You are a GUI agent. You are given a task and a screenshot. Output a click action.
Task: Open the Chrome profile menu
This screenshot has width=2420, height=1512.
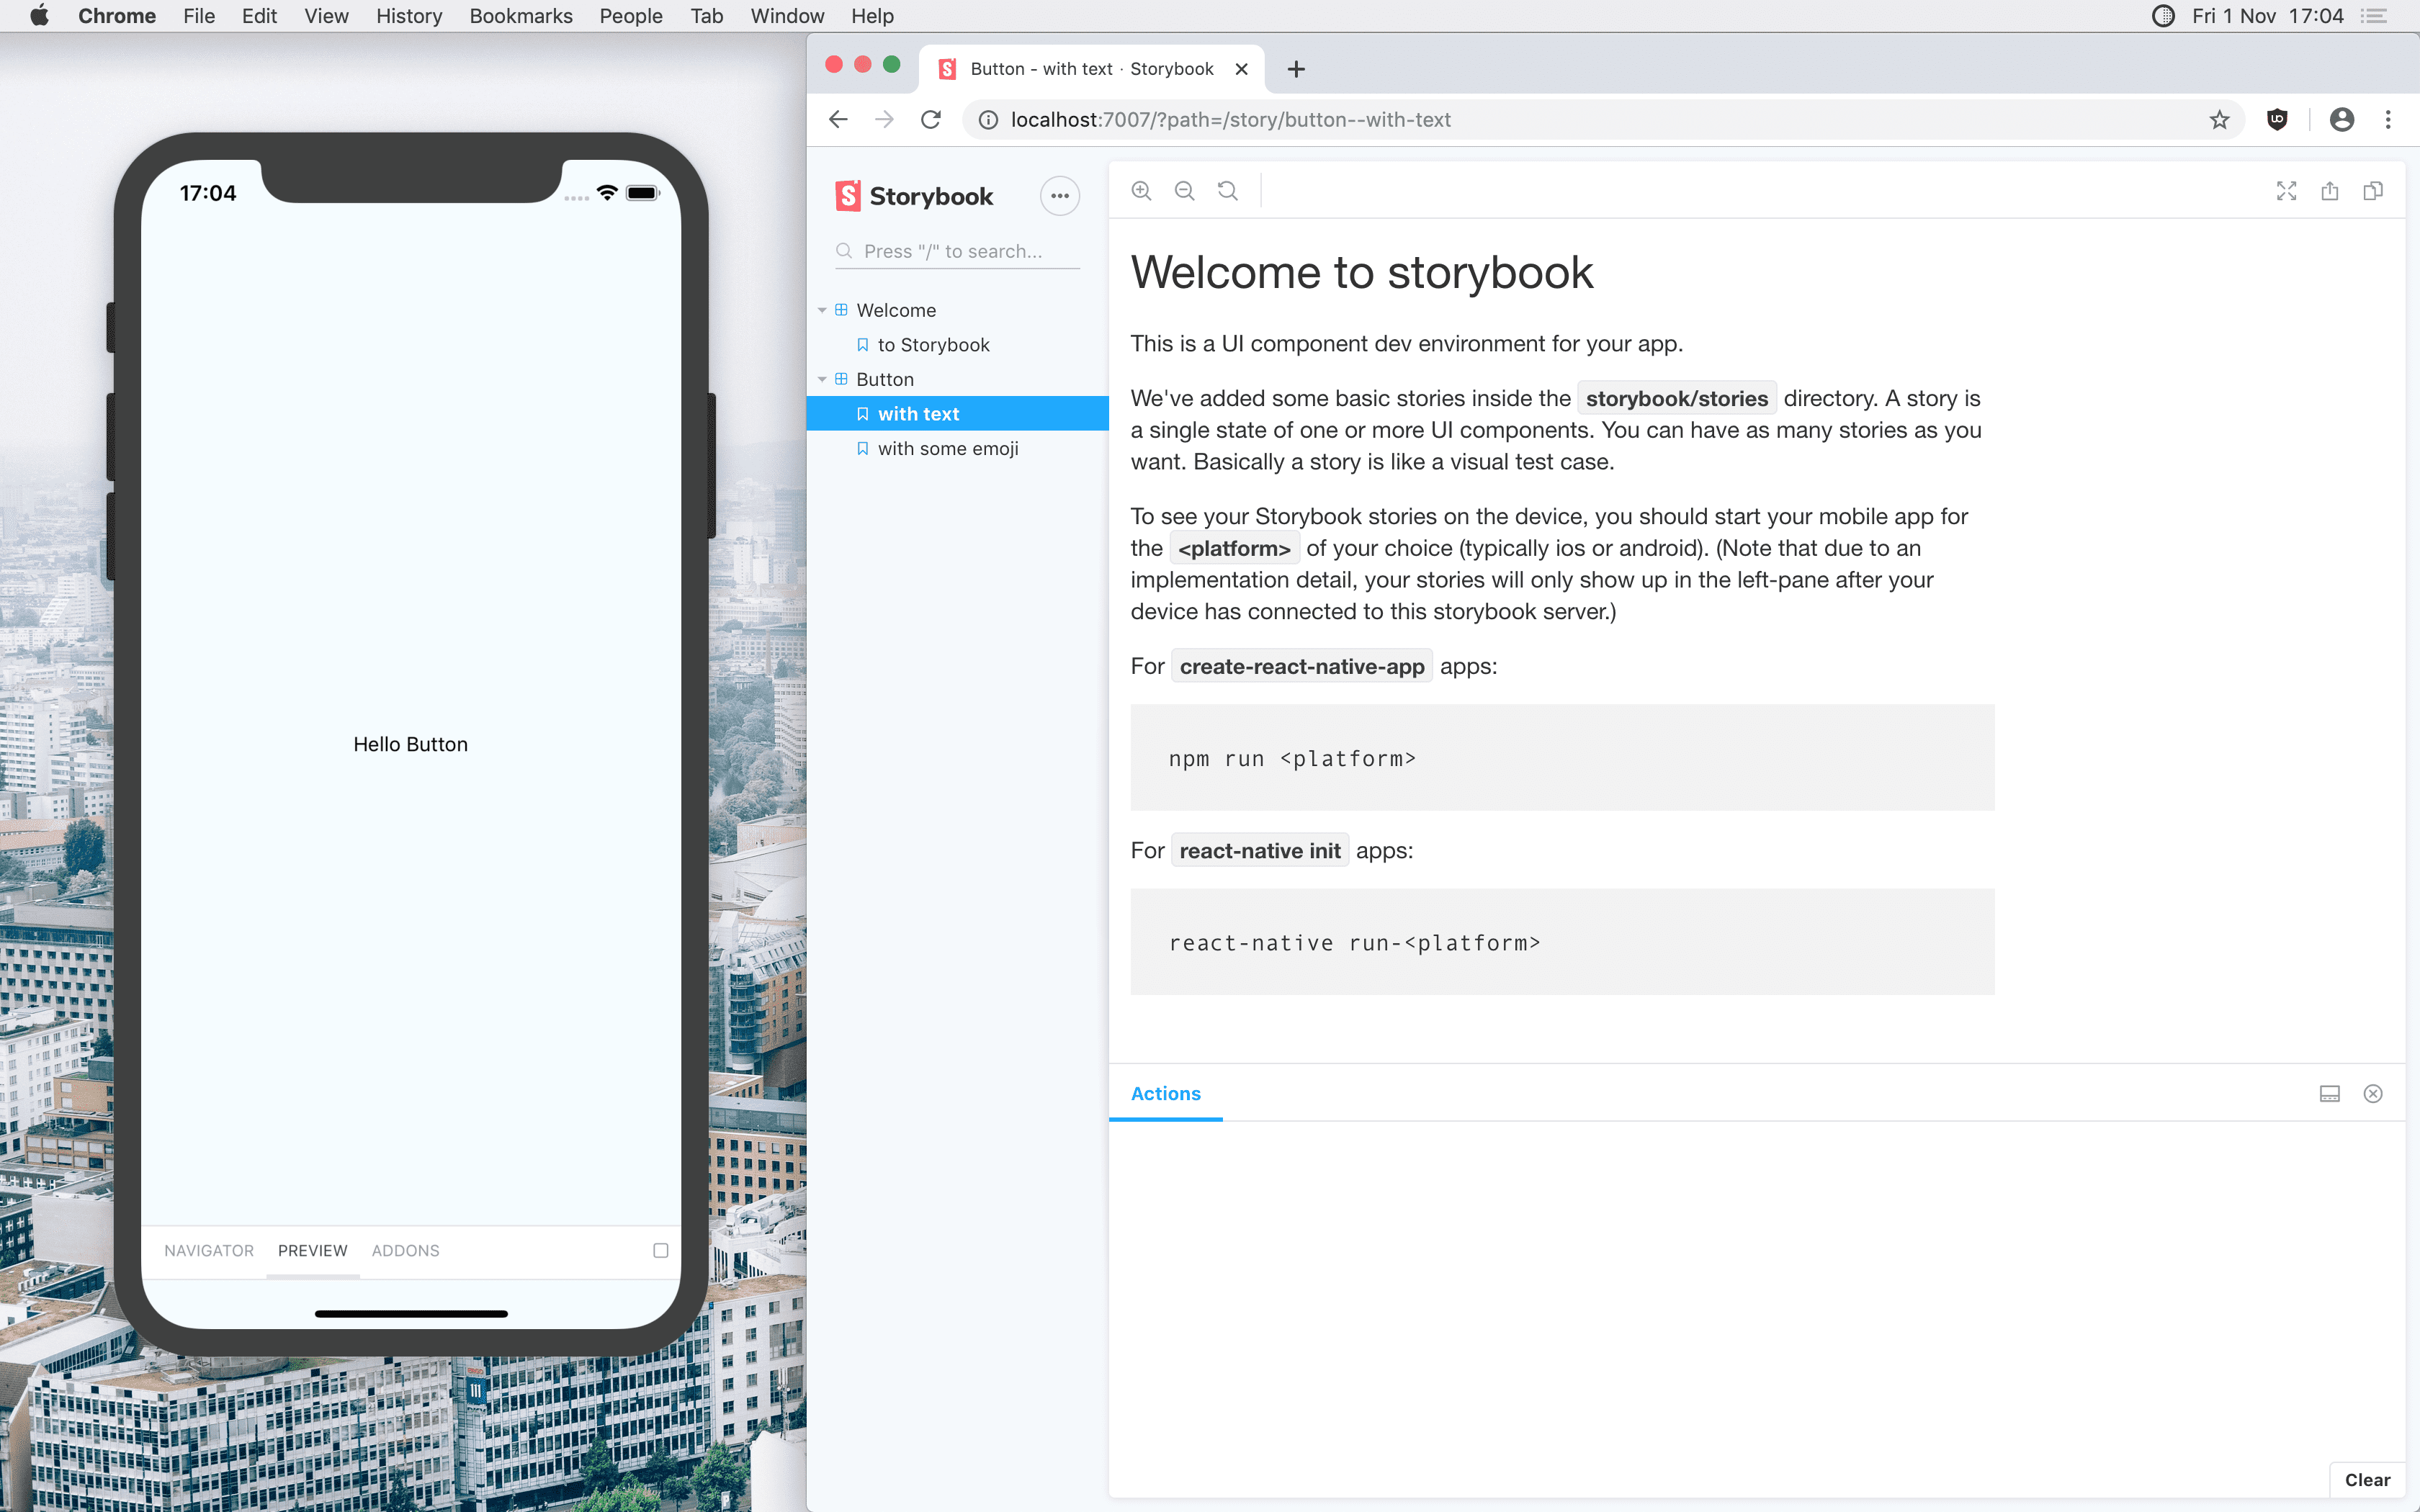[2341, 119]
